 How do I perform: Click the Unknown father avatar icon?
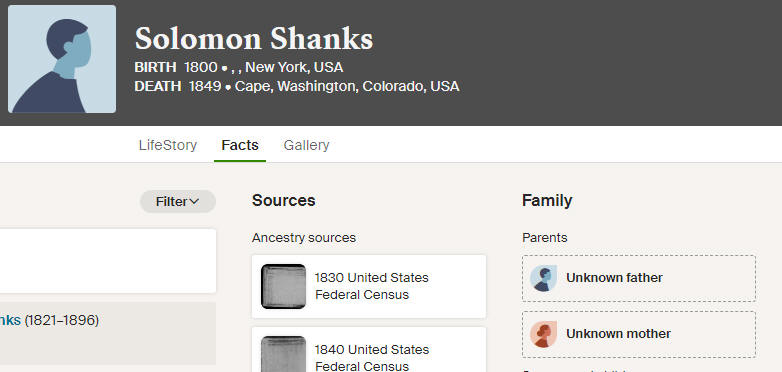pyautogui.click(x=543, y=278)
